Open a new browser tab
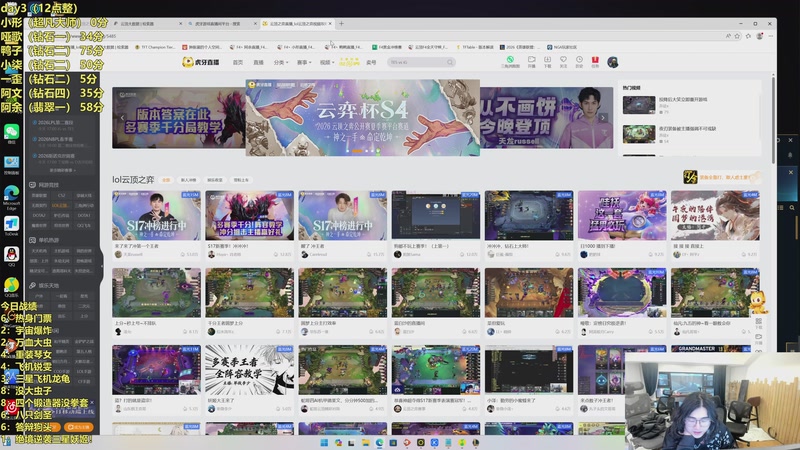This screenshot has height=450, width=800. (341, 23)
